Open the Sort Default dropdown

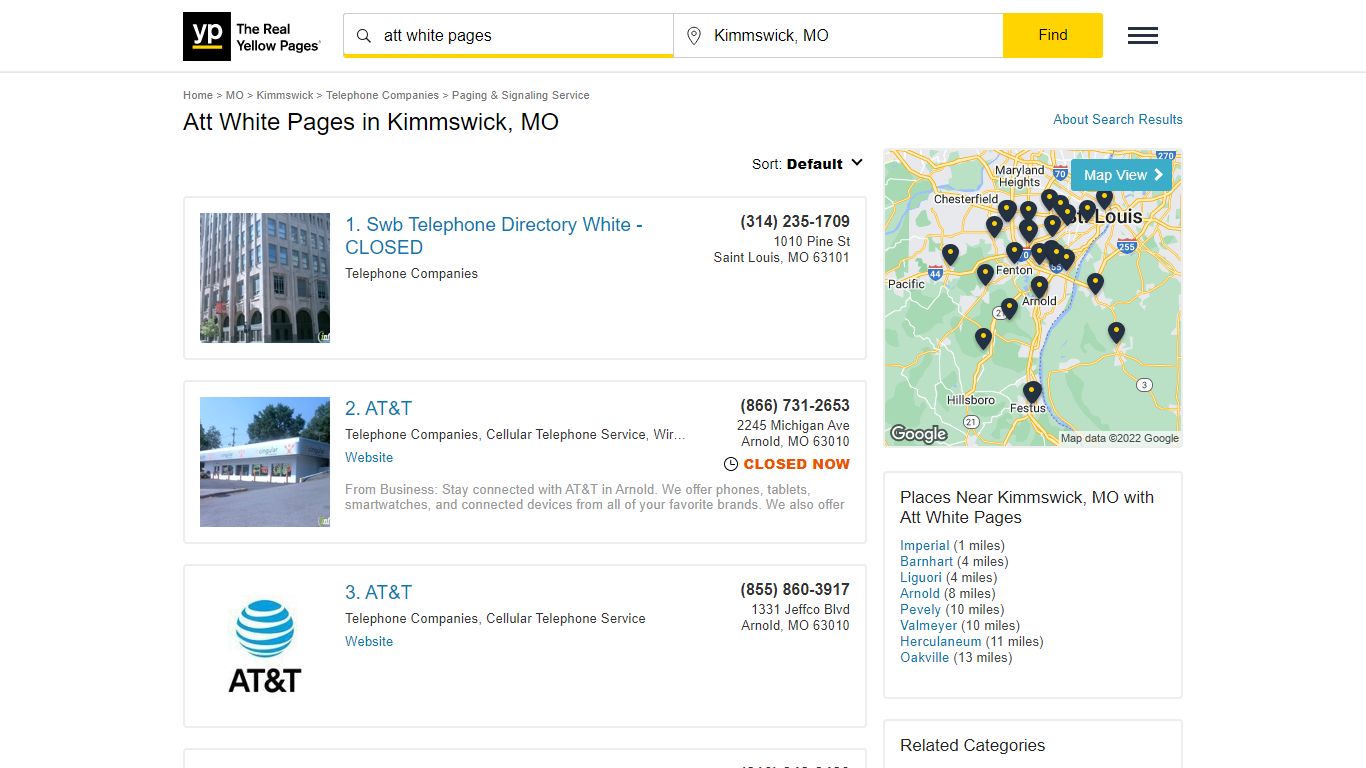pyautogui.click(x=808, y=164)
